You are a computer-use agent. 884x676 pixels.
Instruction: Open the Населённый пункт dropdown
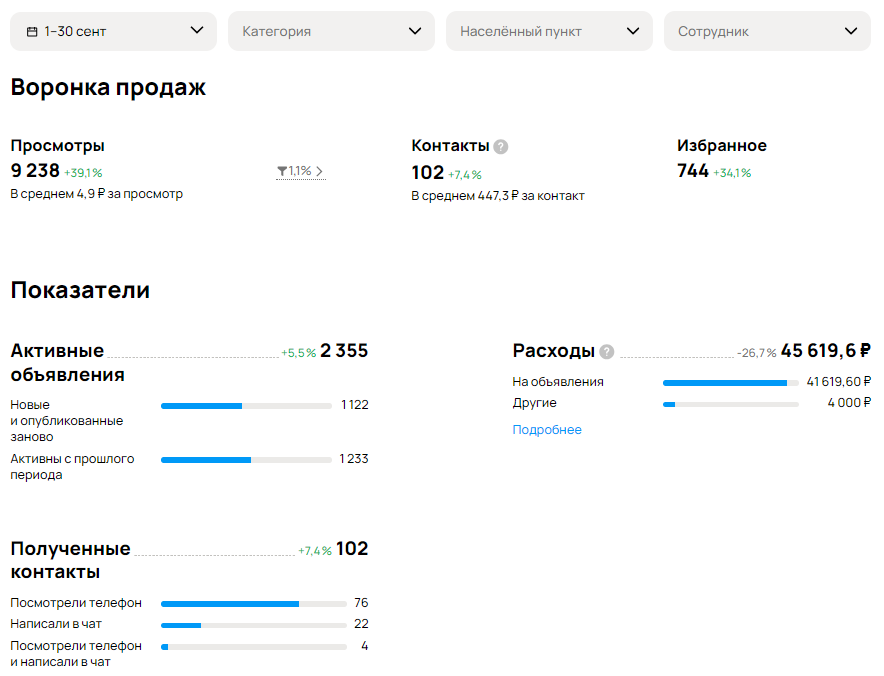pyautogui.click(x=549, y=31)
